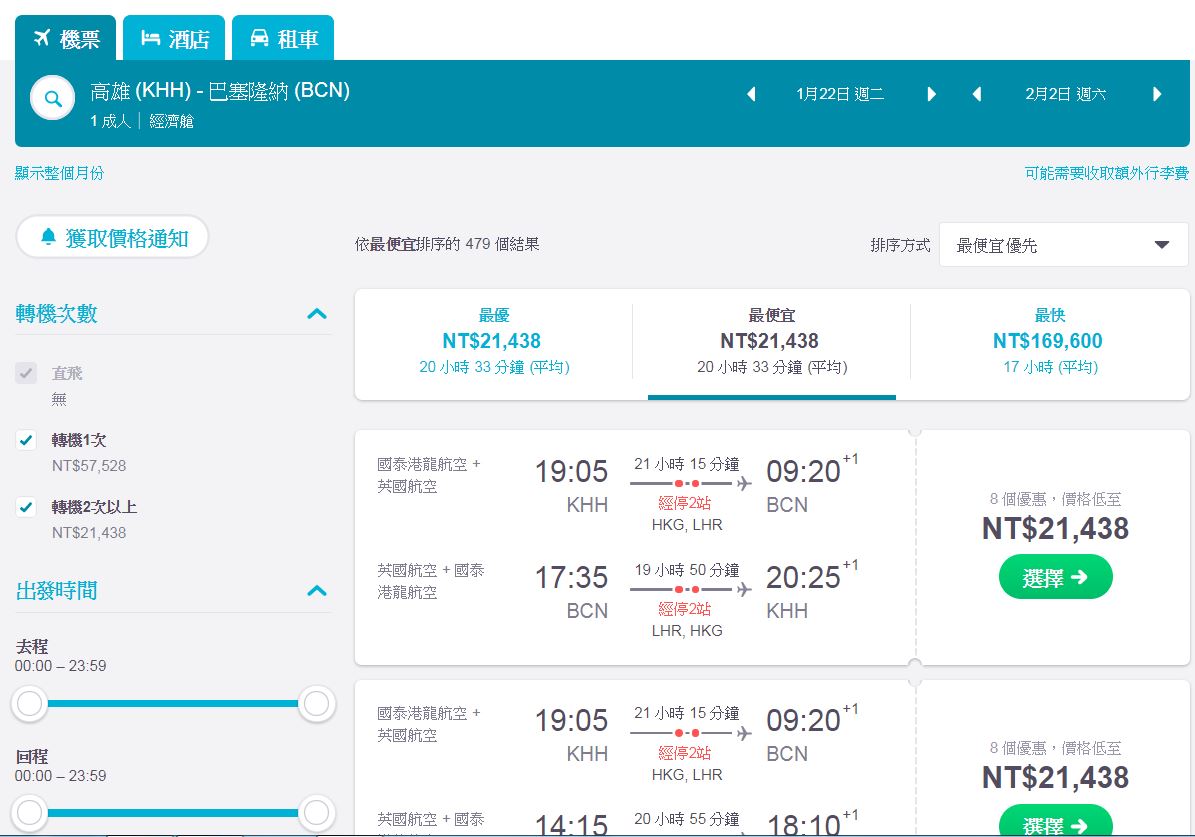This screenshot has width=1195, height=837.
Task: Select the 最便宜 results tab
Action: (x=771, y=342)
